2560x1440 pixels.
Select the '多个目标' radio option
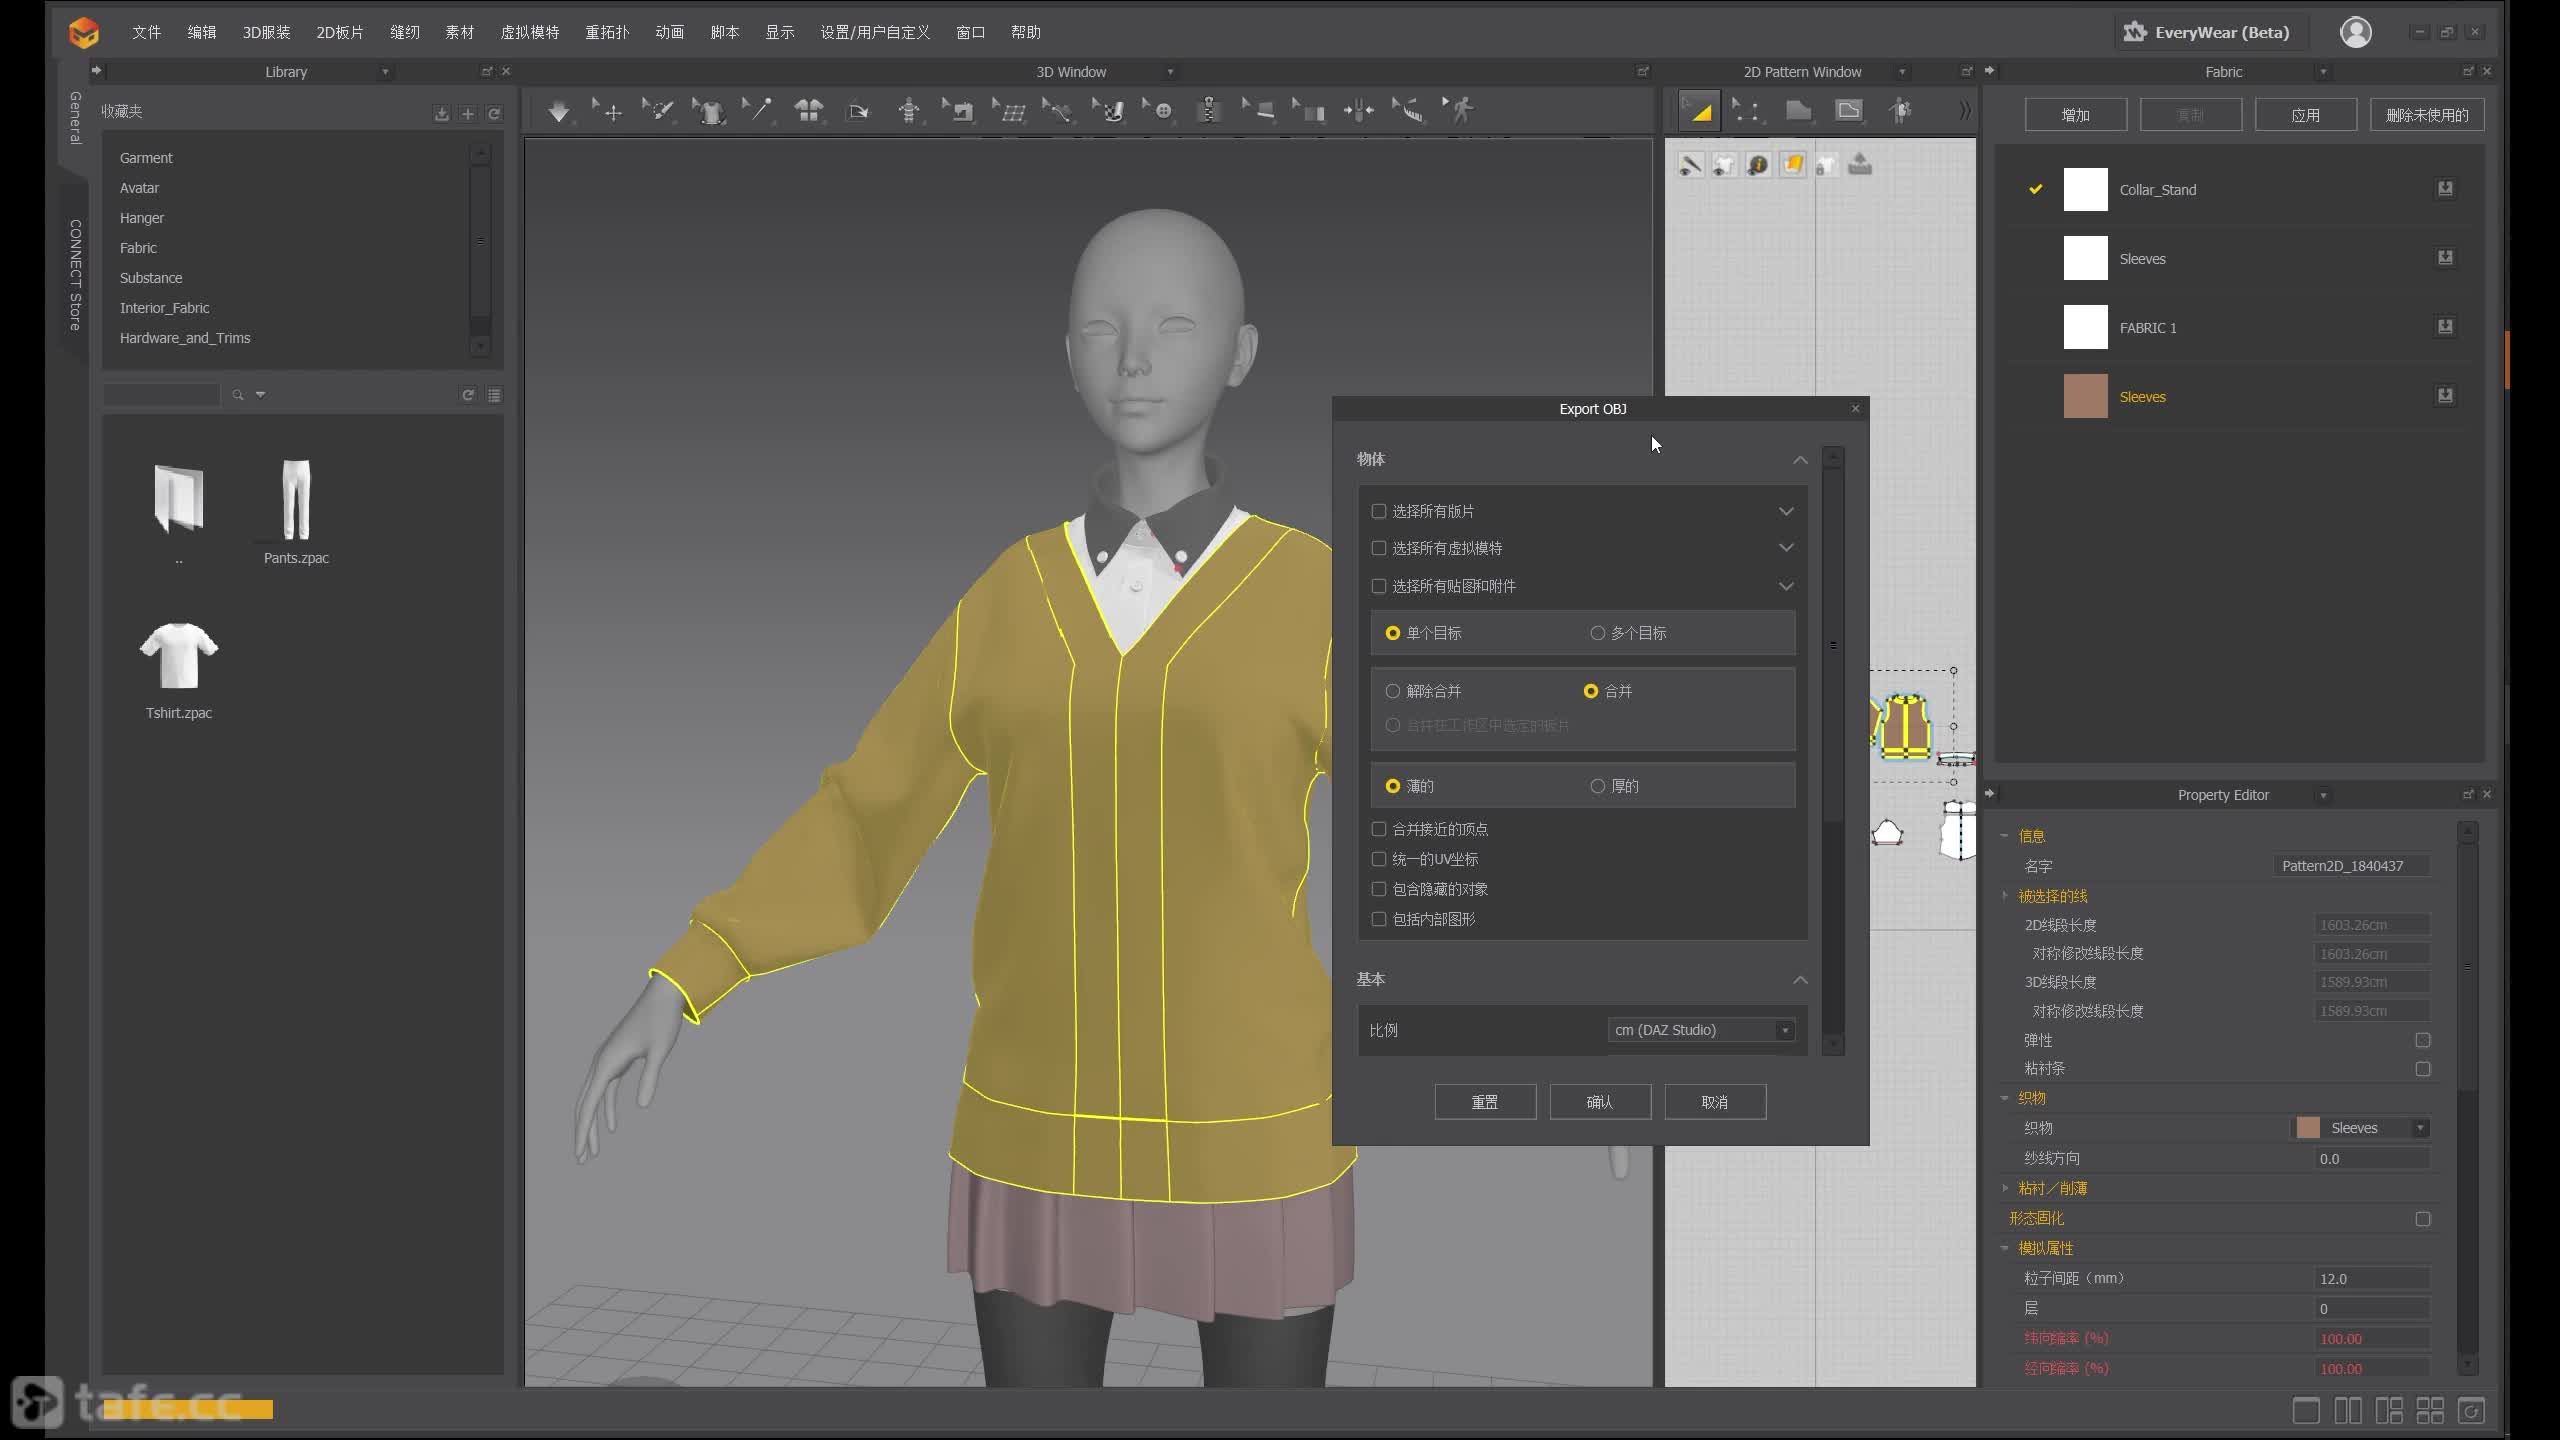tap(1597, 633)
